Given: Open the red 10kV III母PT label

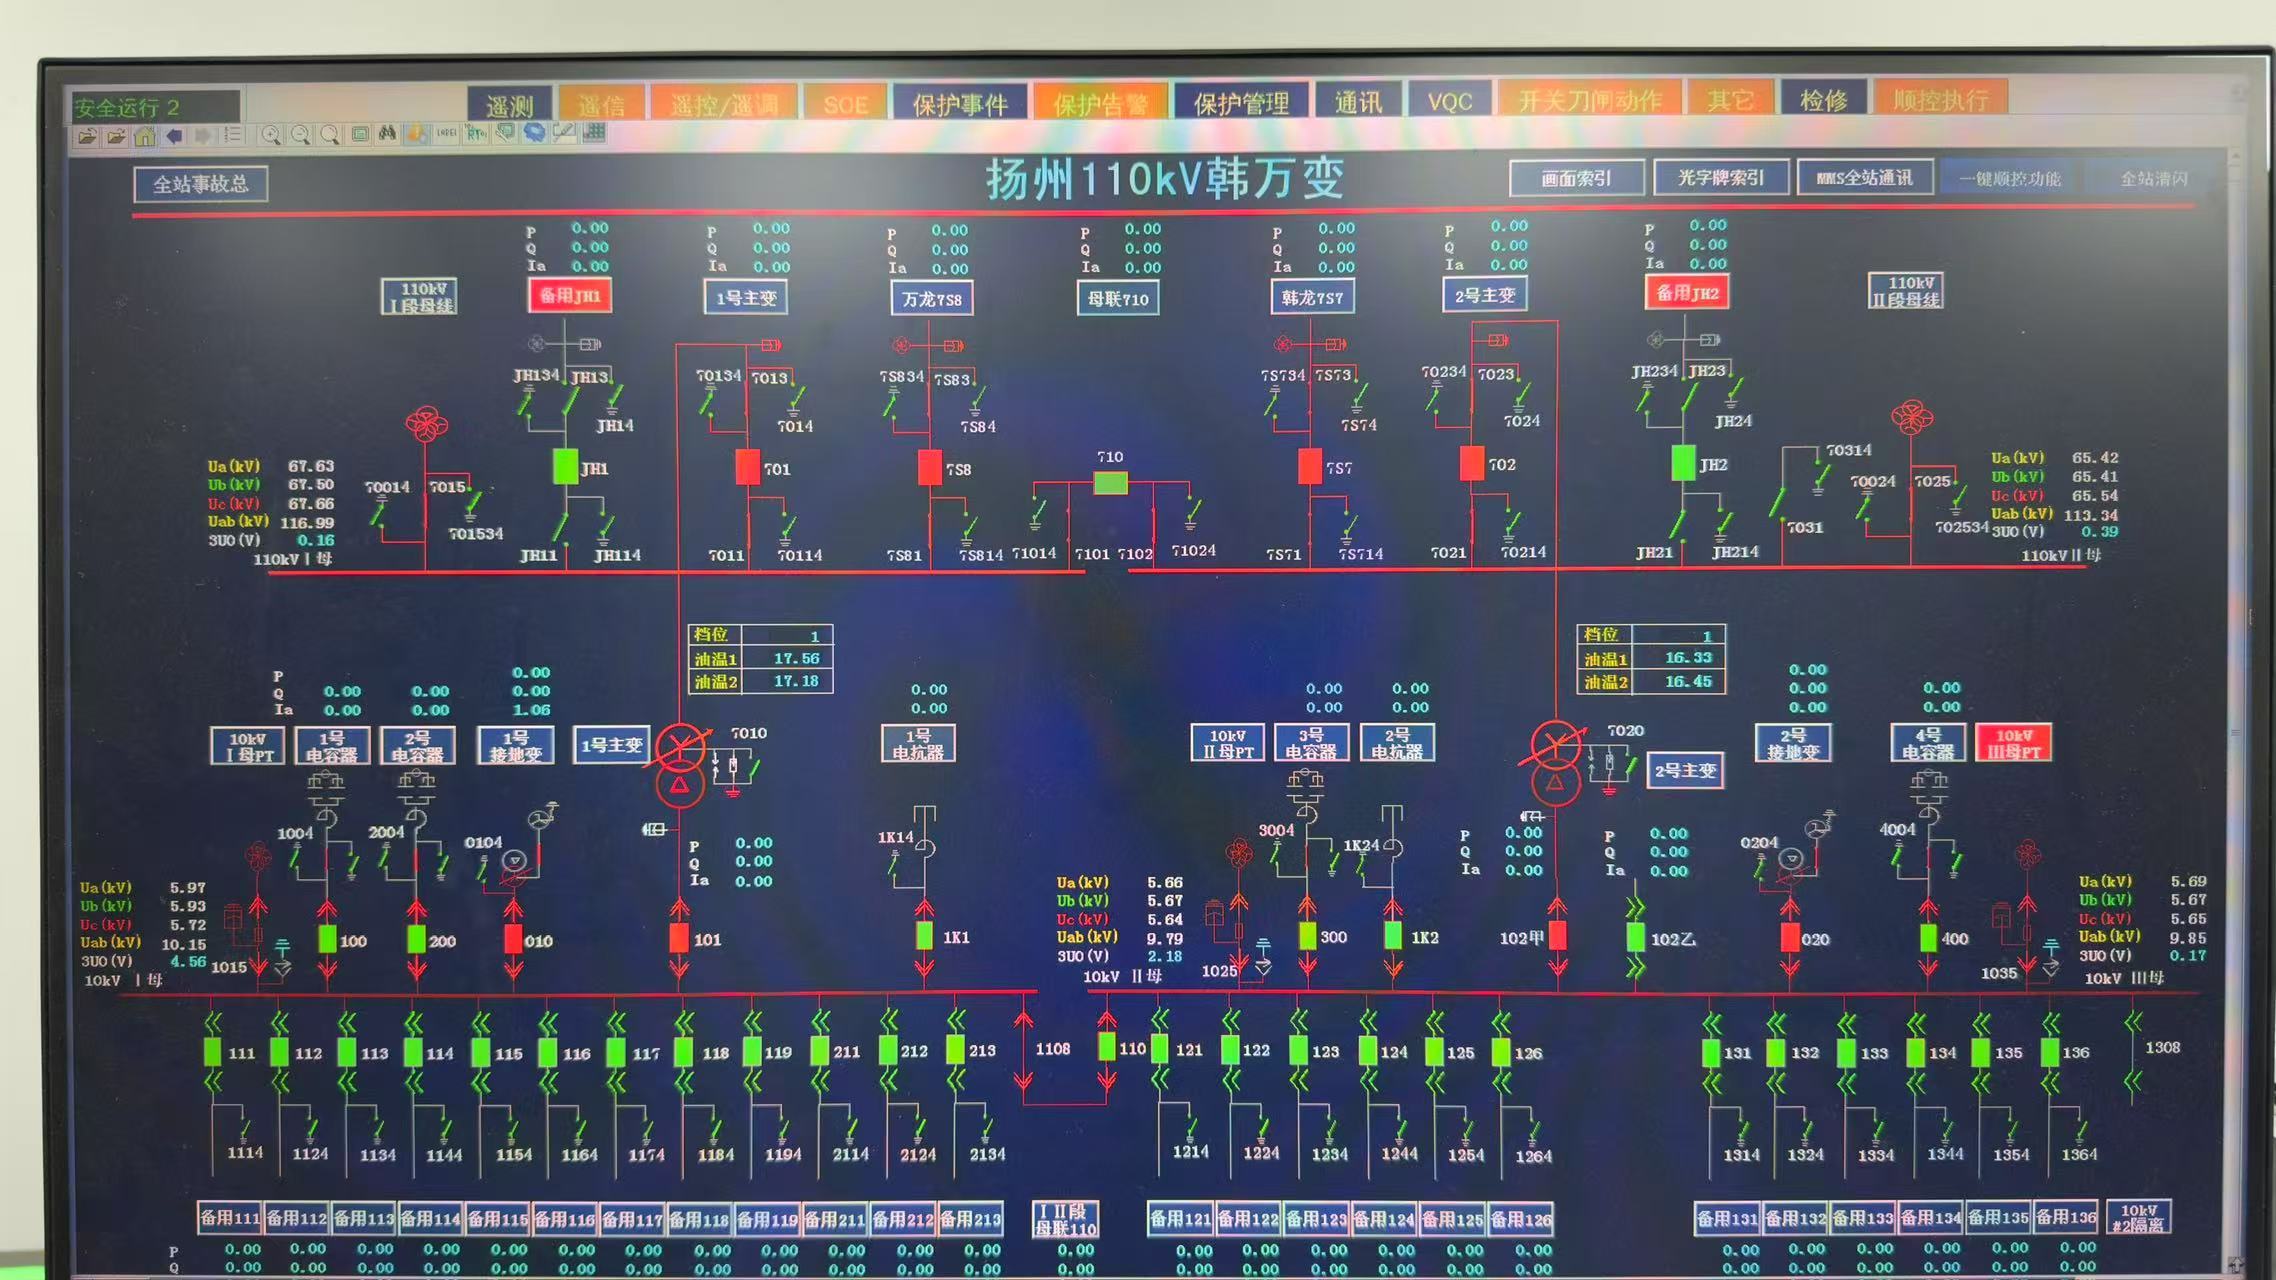Looking at the screenshot, I should pyautogui.click(x=2014, y=743).
